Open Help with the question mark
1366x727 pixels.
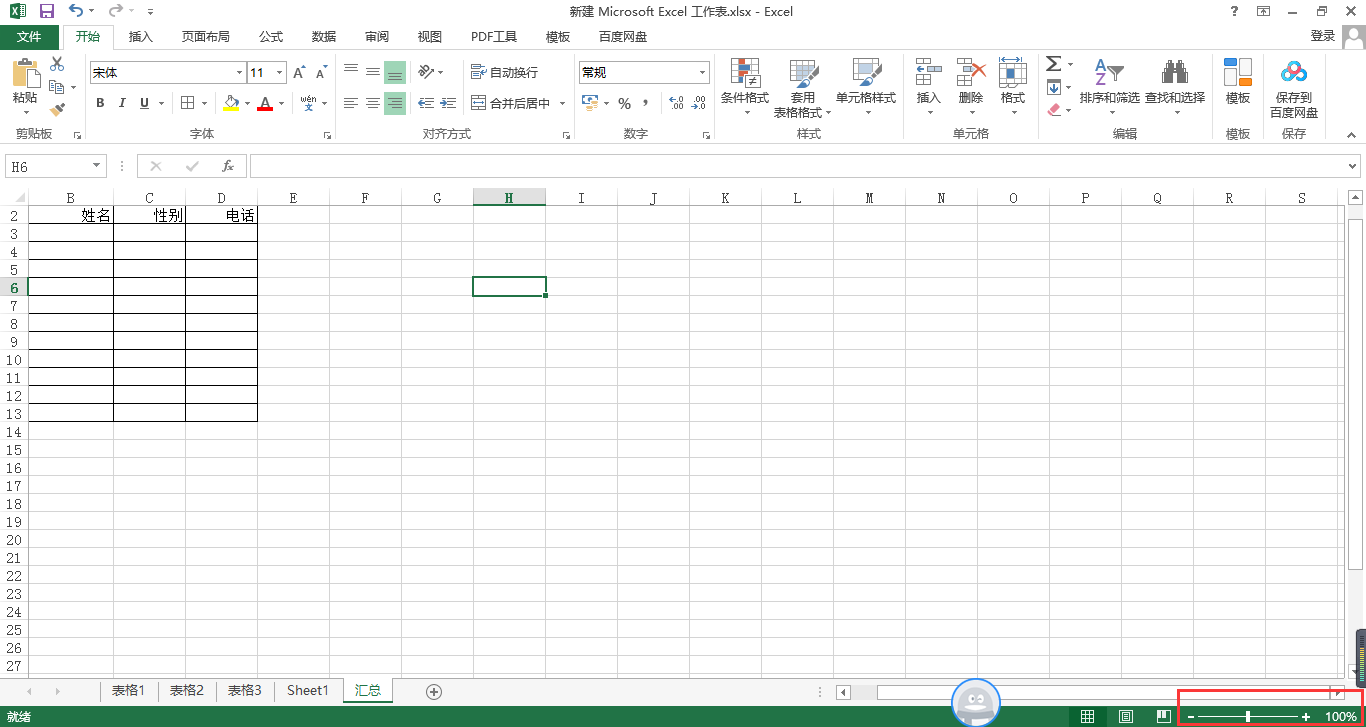point(1234,11)
